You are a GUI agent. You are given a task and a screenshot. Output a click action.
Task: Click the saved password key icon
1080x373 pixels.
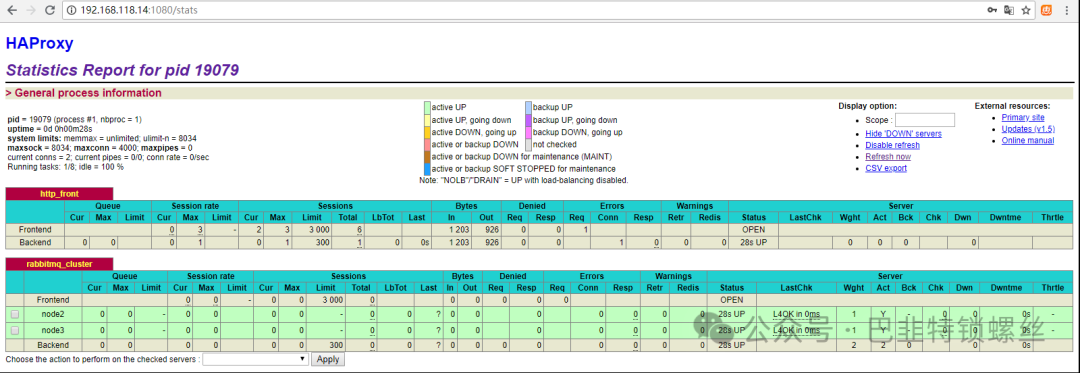pos(993,10)
